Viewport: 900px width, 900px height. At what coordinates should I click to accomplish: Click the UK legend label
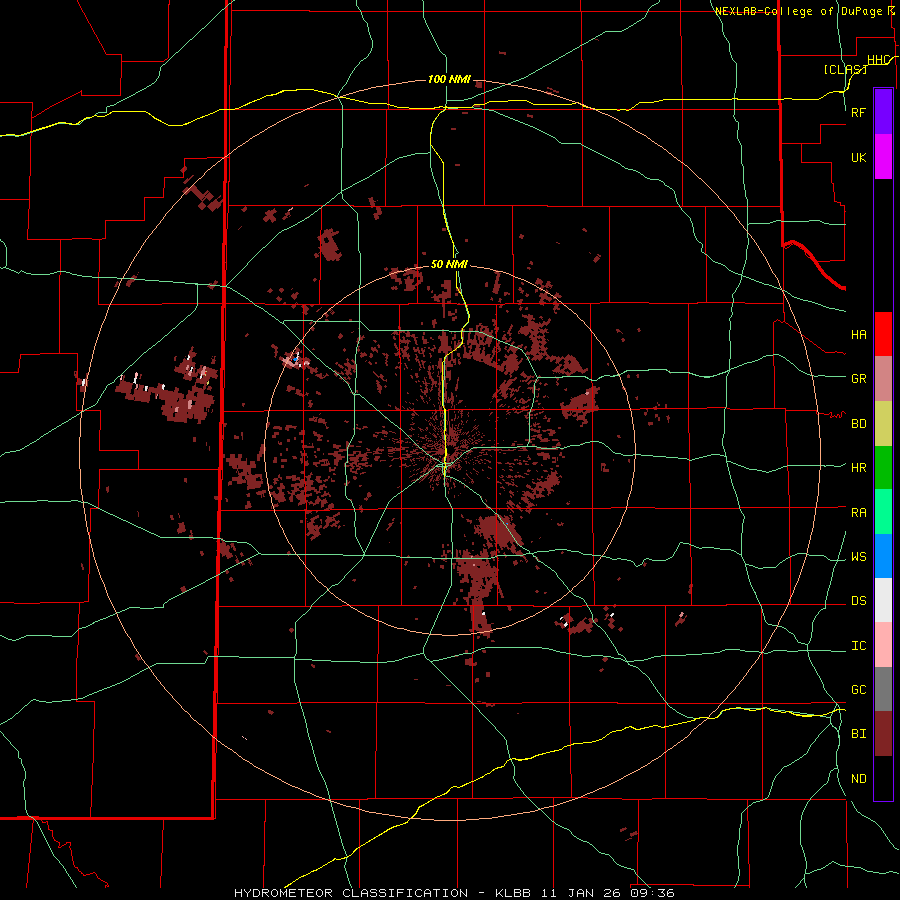(x=858, y=157)
